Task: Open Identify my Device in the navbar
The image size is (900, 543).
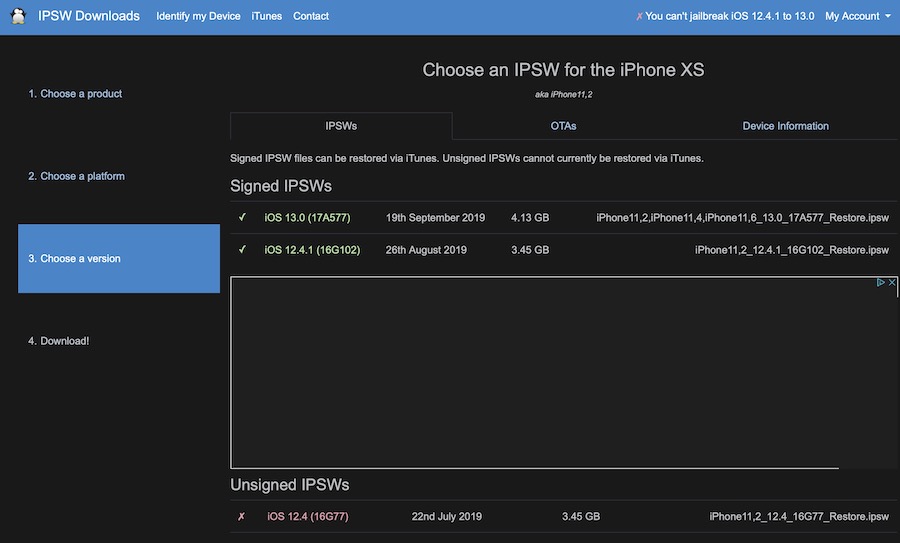Action: tap(198, 16)
